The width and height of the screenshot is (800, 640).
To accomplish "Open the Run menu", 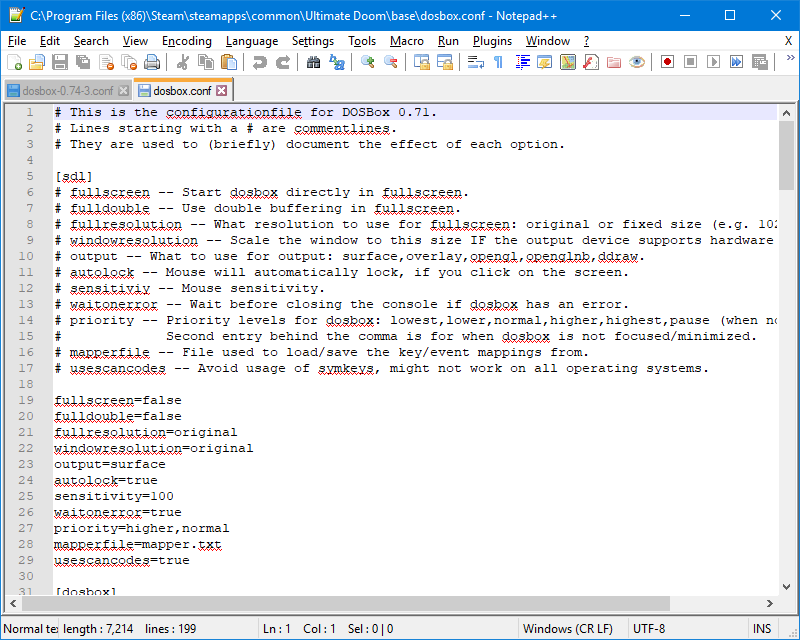I will pos(448,41).
